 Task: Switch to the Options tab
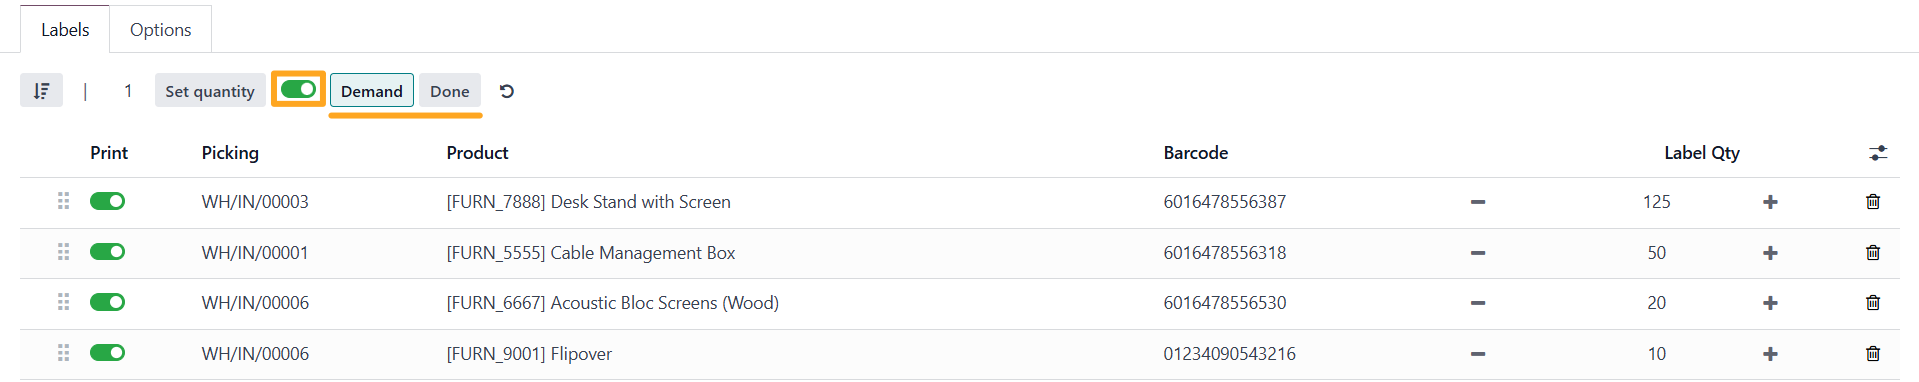tap(160, 29)
